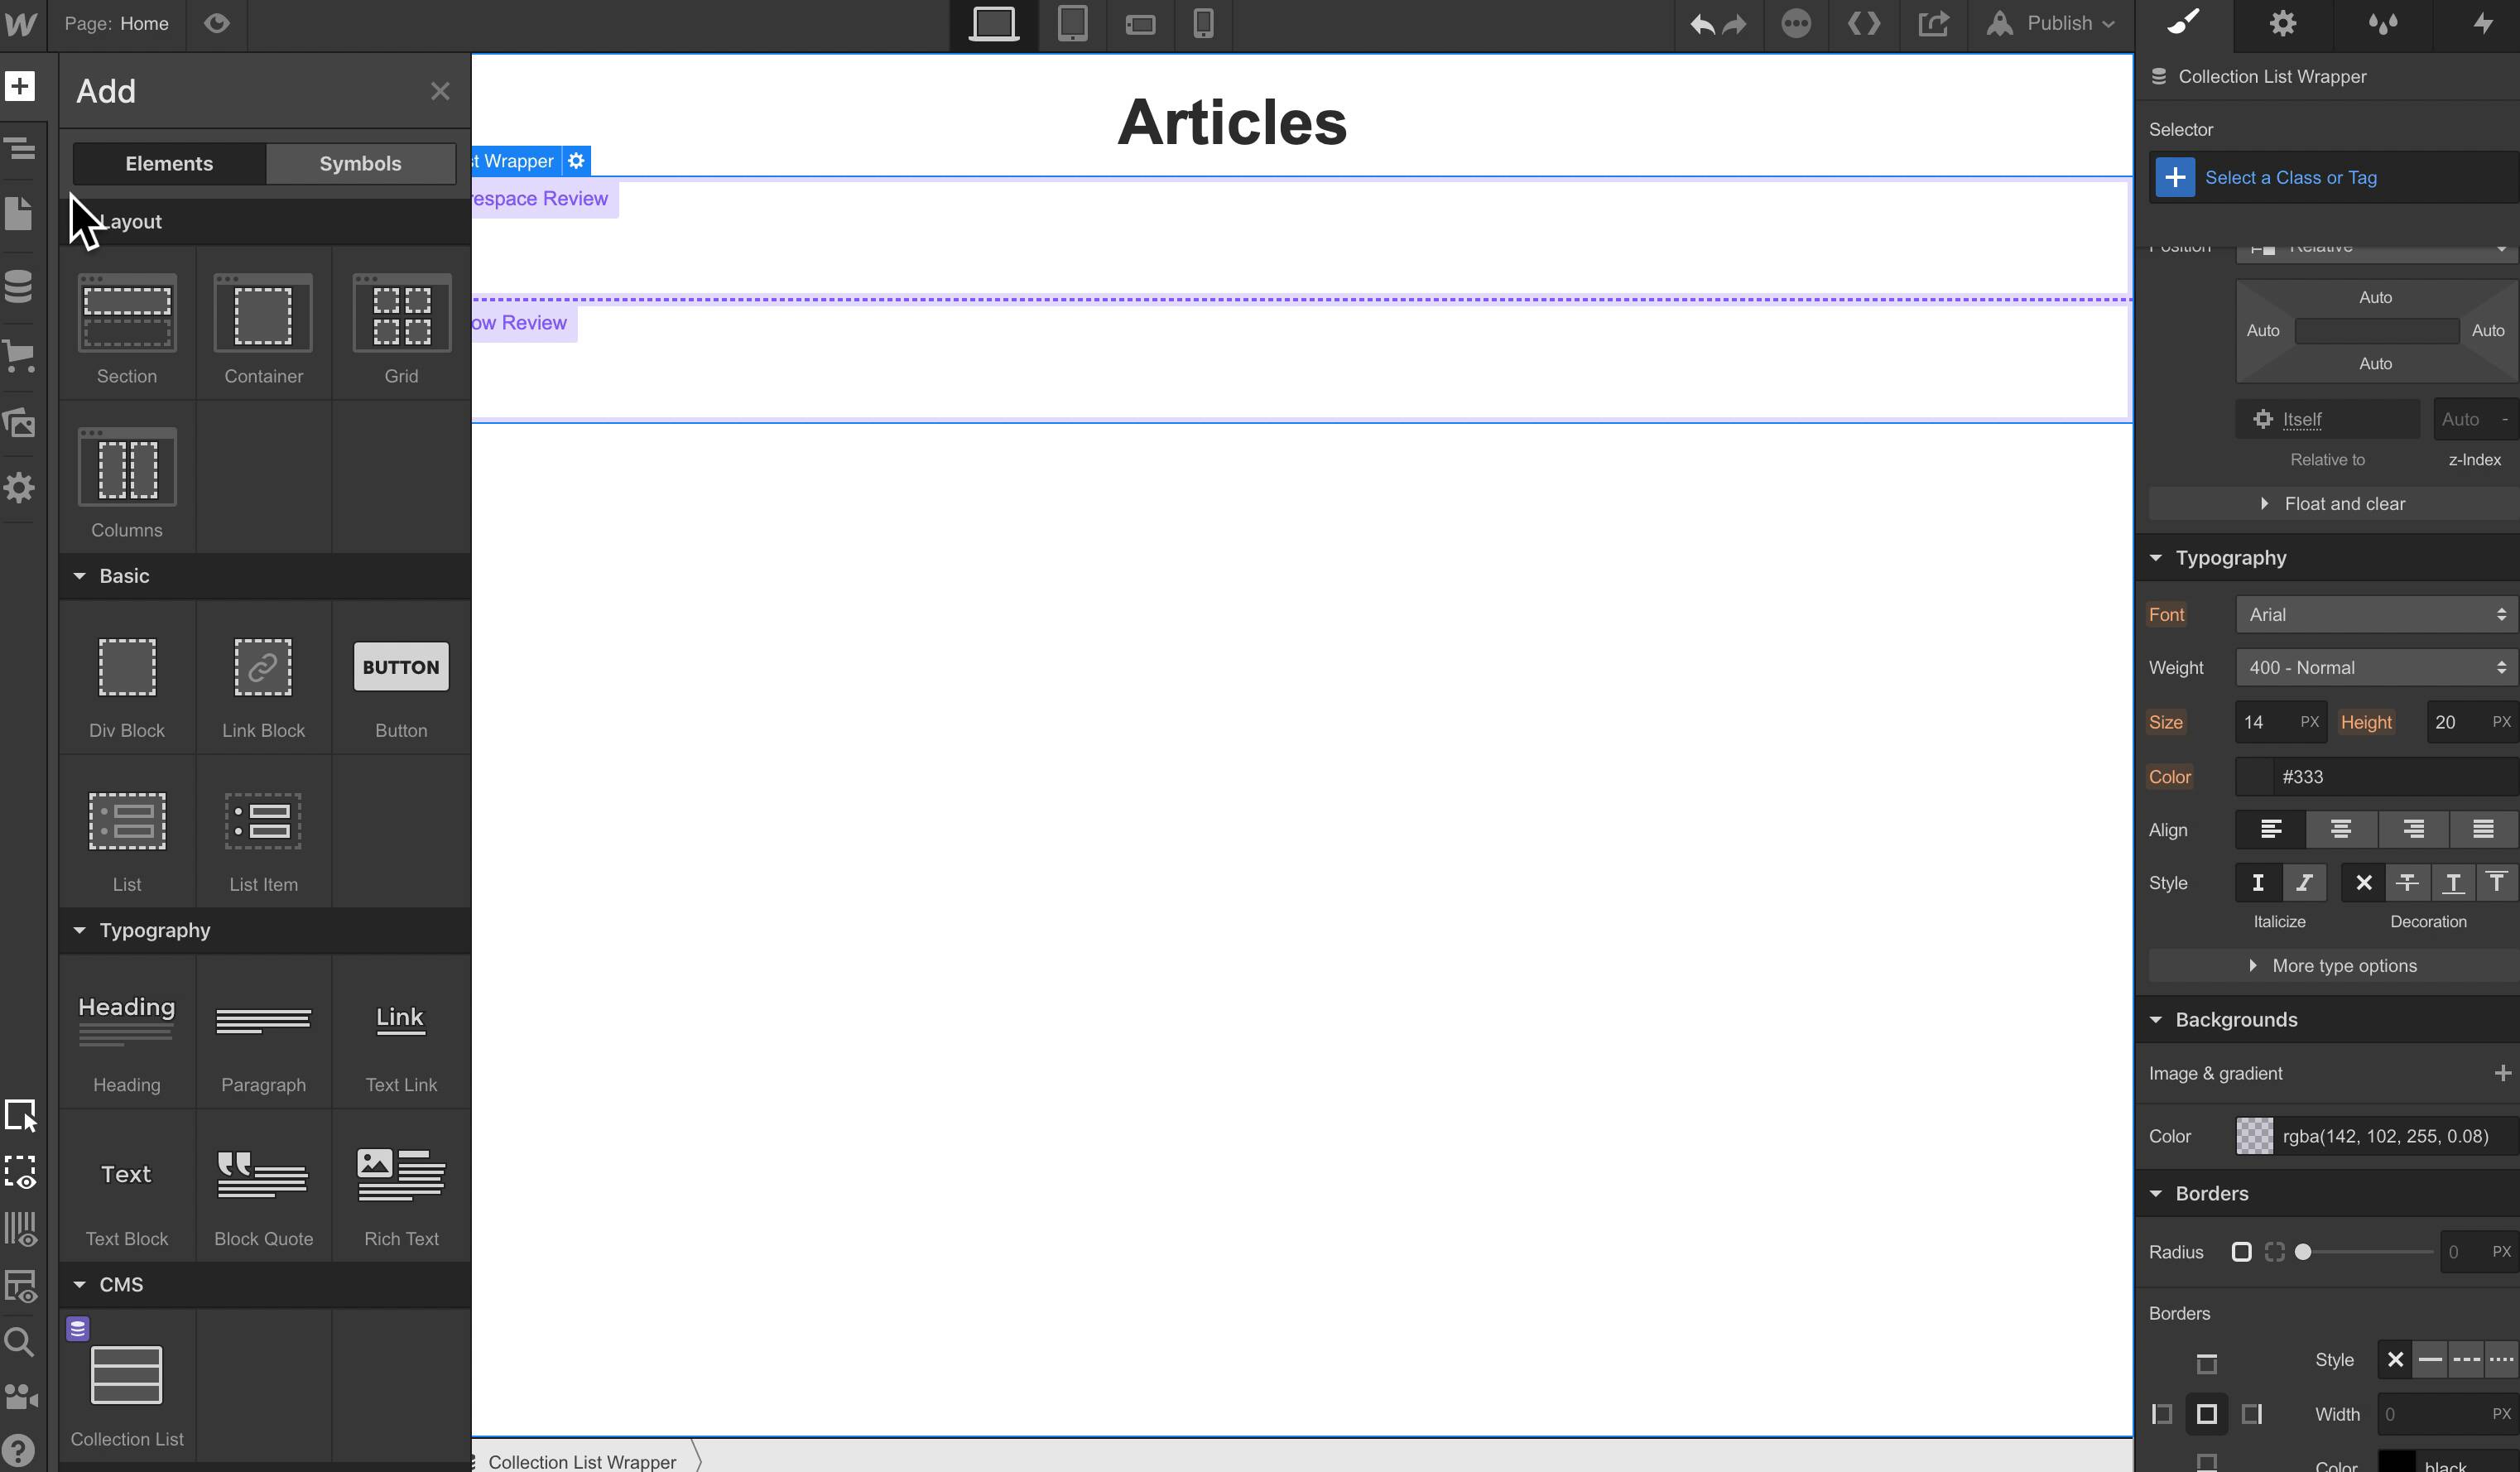Open the Navigator panel icon

tap(19, 150)
